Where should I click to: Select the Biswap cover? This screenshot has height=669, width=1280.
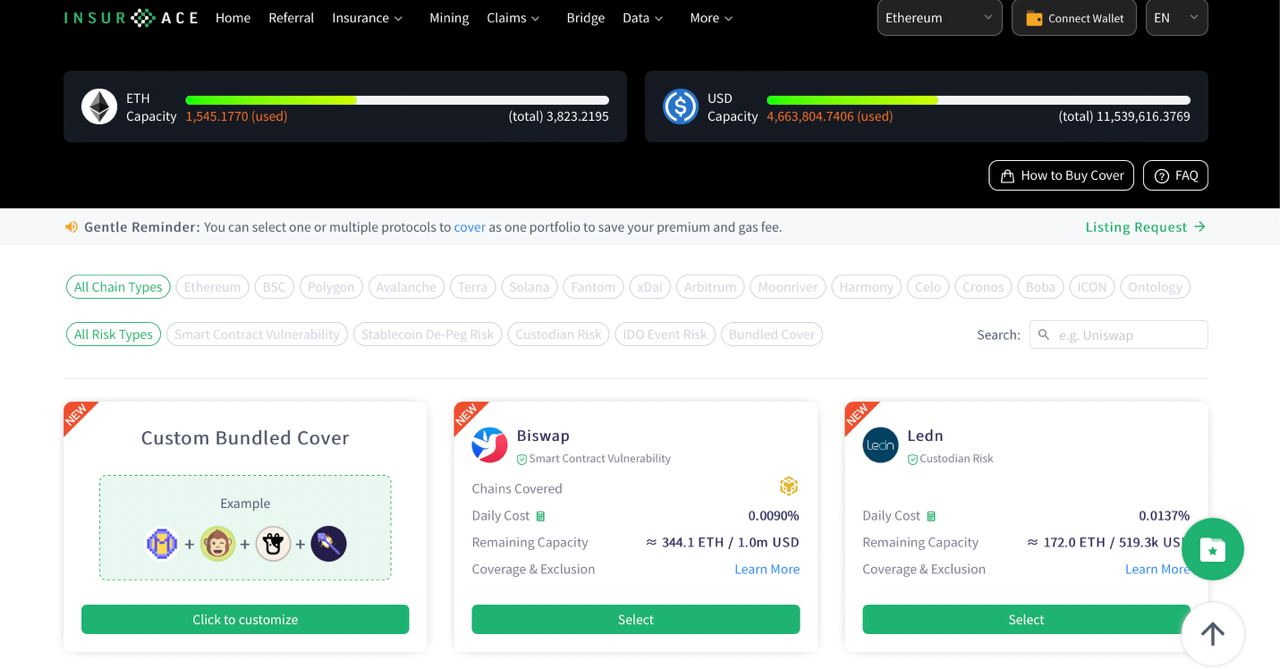point(636,619)
